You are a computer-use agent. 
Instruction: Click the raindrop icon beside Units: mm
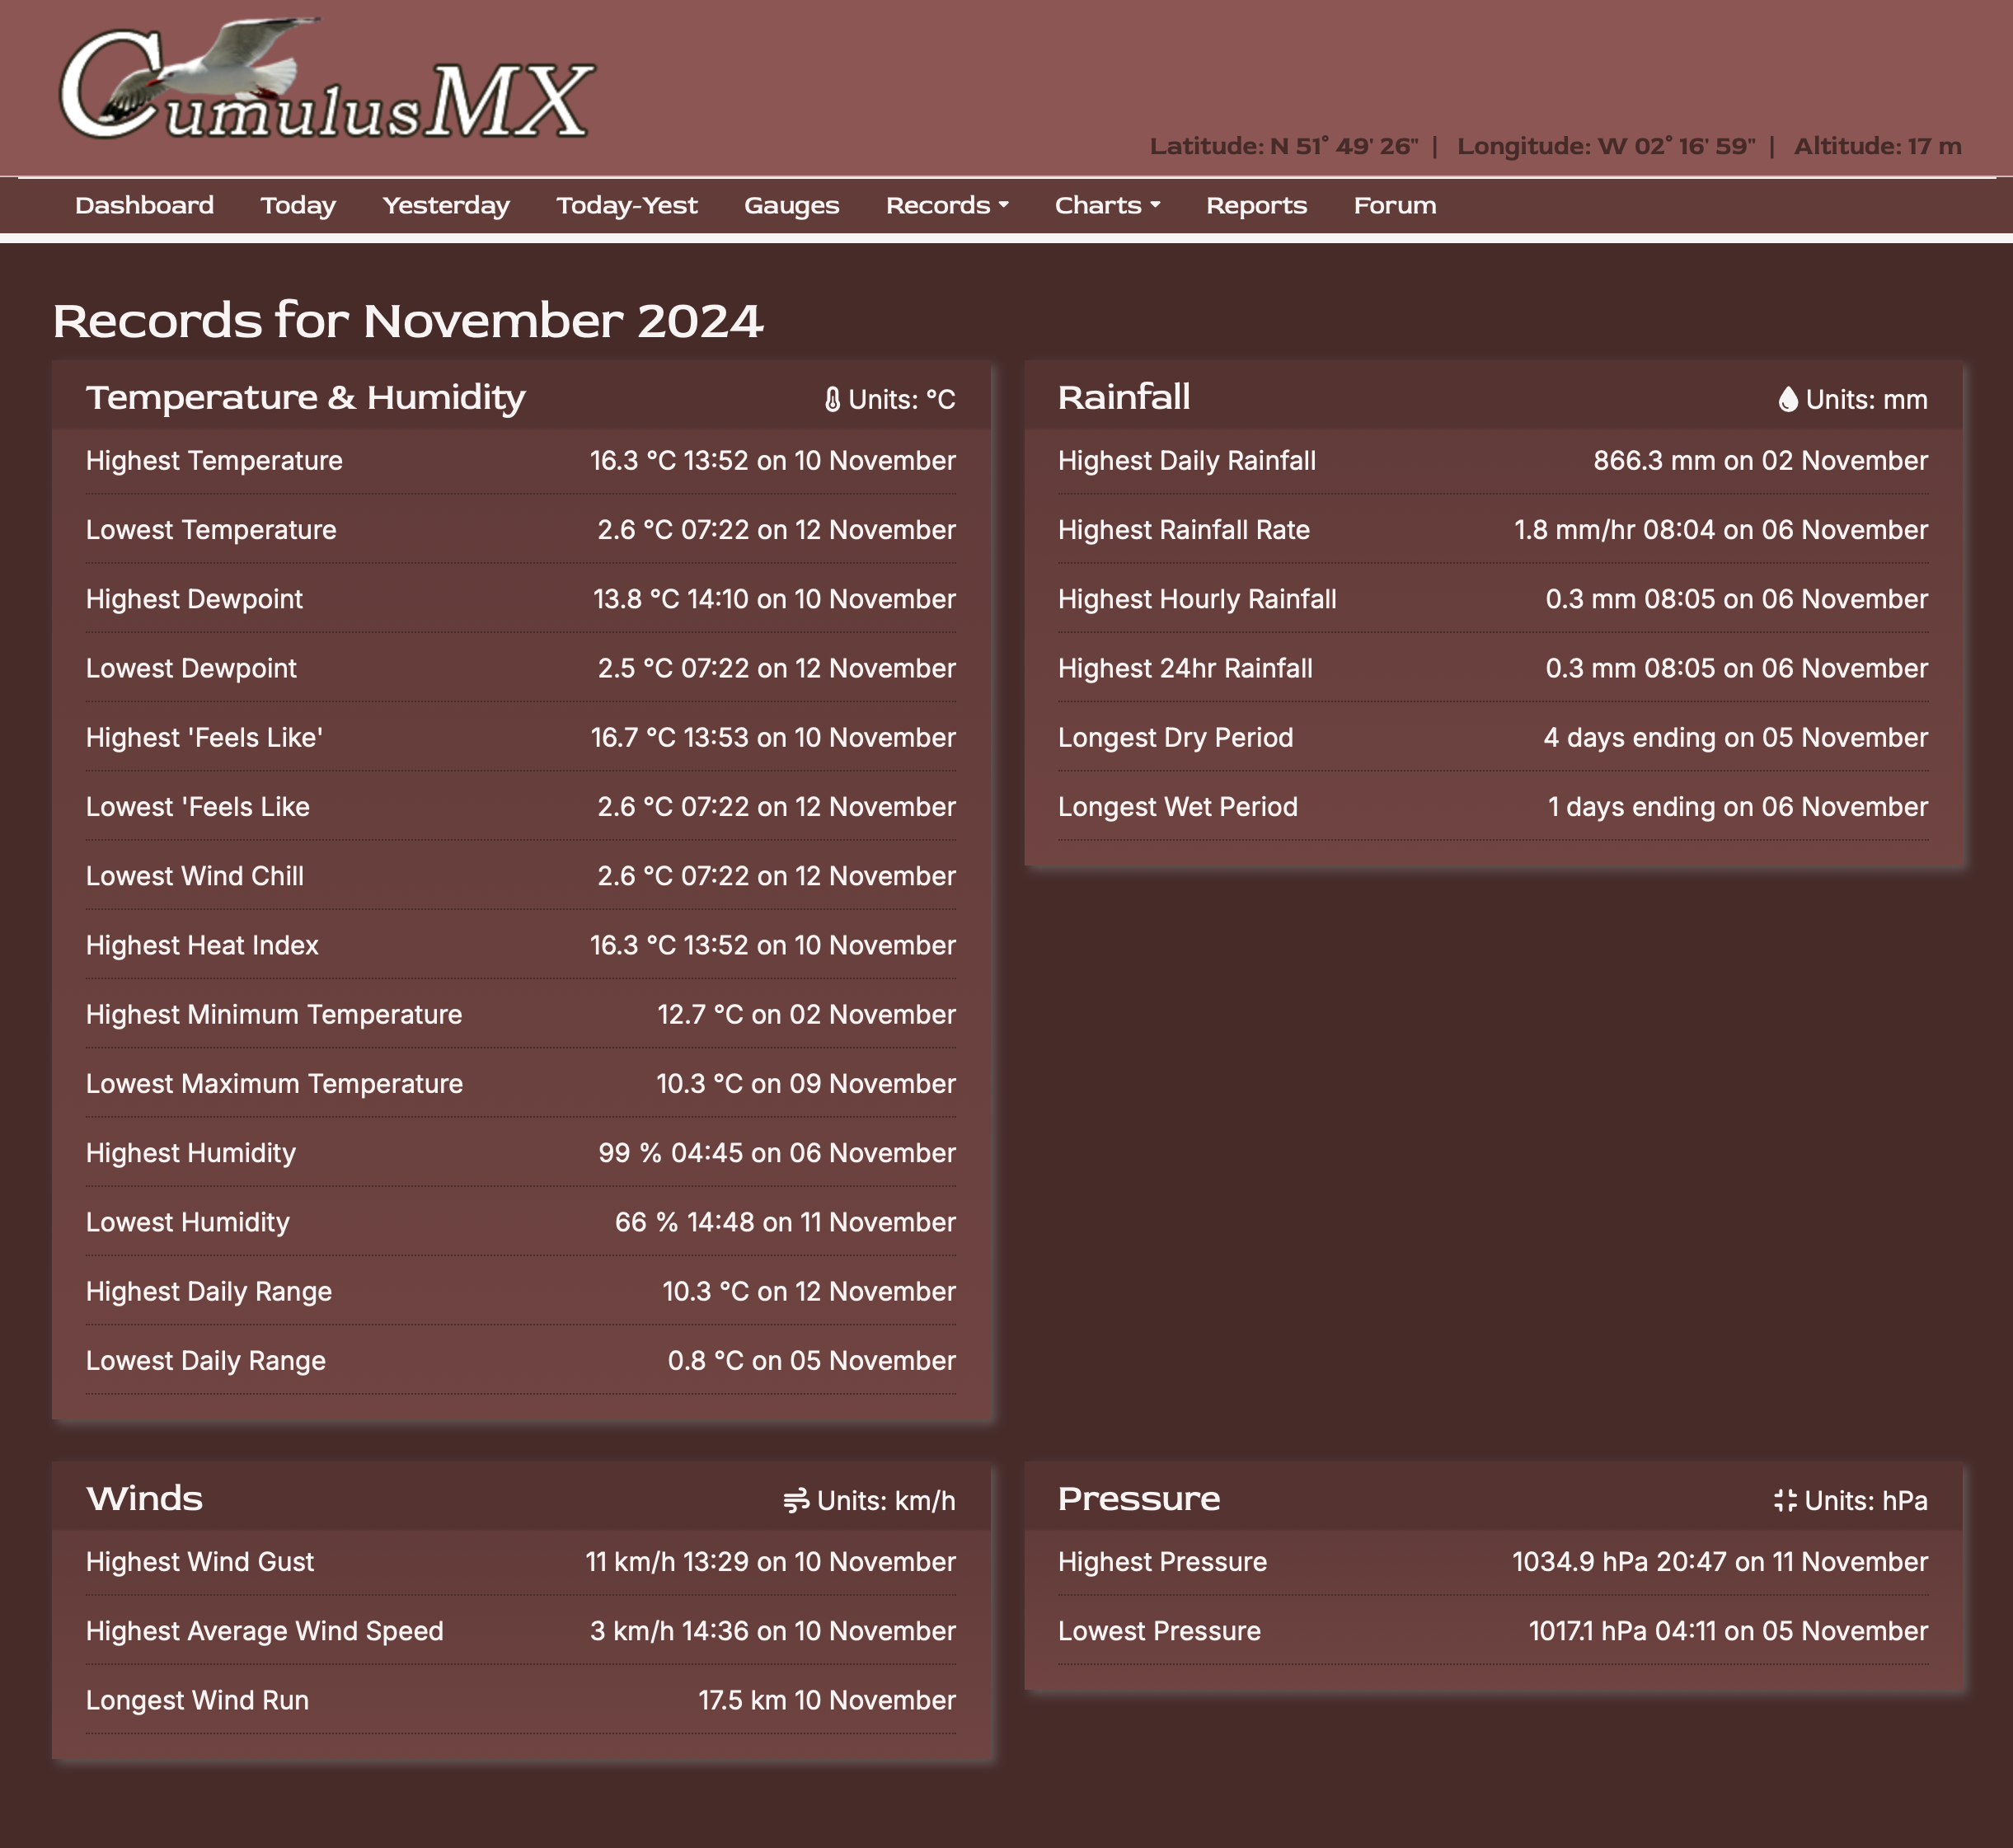tap(1788, 400)
